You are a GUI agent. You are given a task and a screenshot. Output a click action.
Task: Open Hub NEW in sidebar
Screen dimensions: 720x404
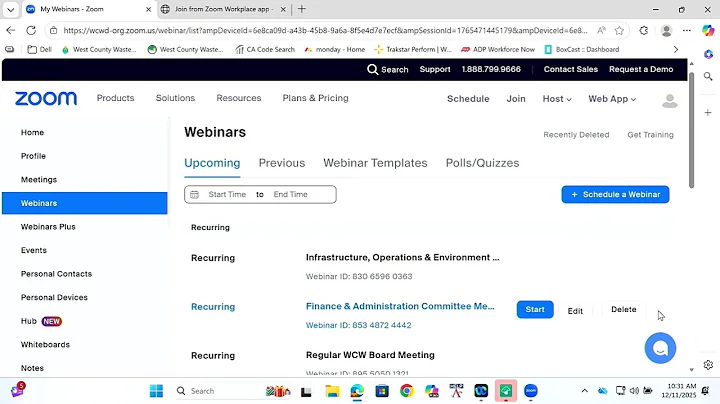pos(41,321)
